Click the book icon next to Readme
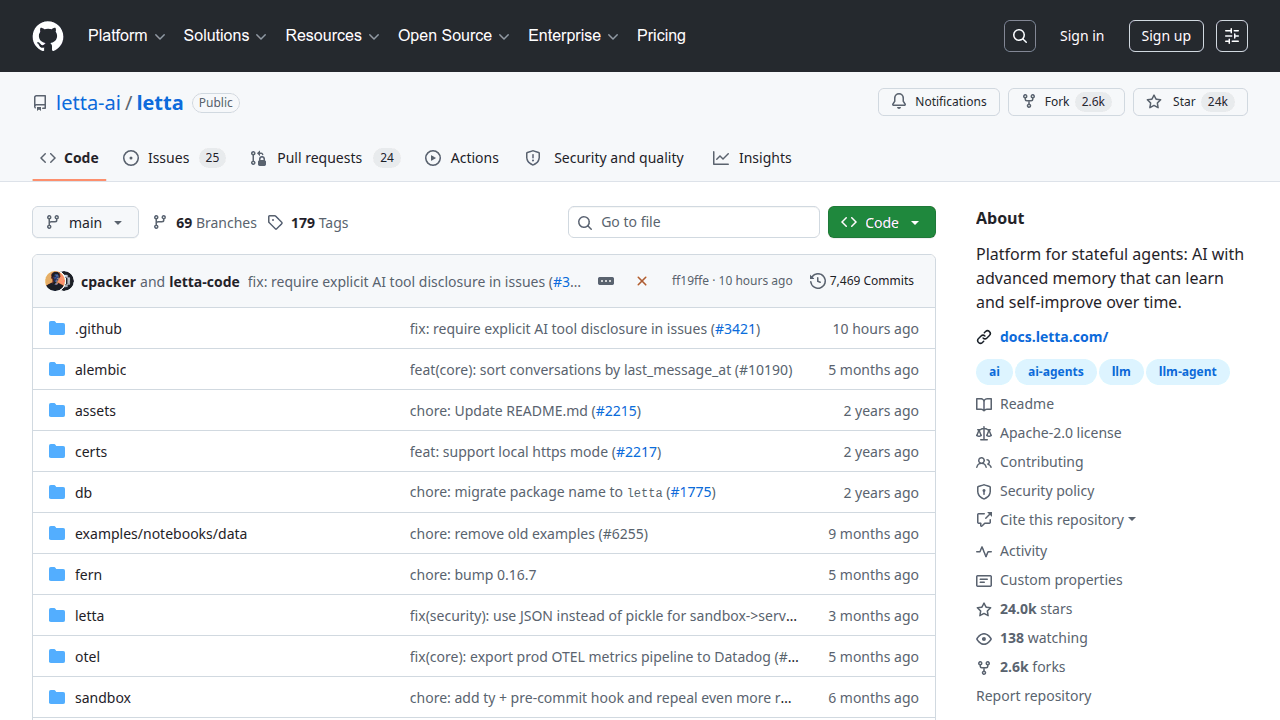This screenshot has width=1280, height=720. click(x=984, y=404)
